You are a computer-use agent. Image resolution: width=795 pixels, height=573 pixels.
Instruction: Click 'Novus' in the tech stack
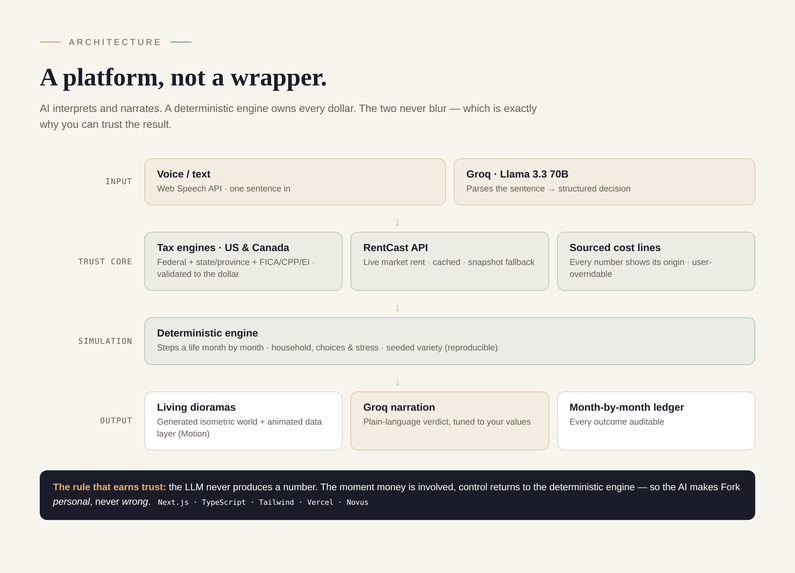pyautogui.click(x=357, y=503)
